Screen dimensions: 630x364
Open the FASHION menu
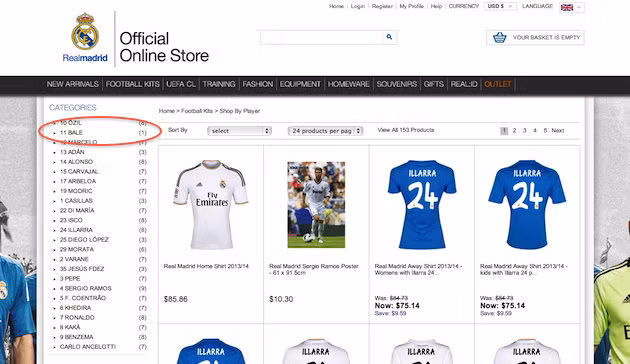258,84
